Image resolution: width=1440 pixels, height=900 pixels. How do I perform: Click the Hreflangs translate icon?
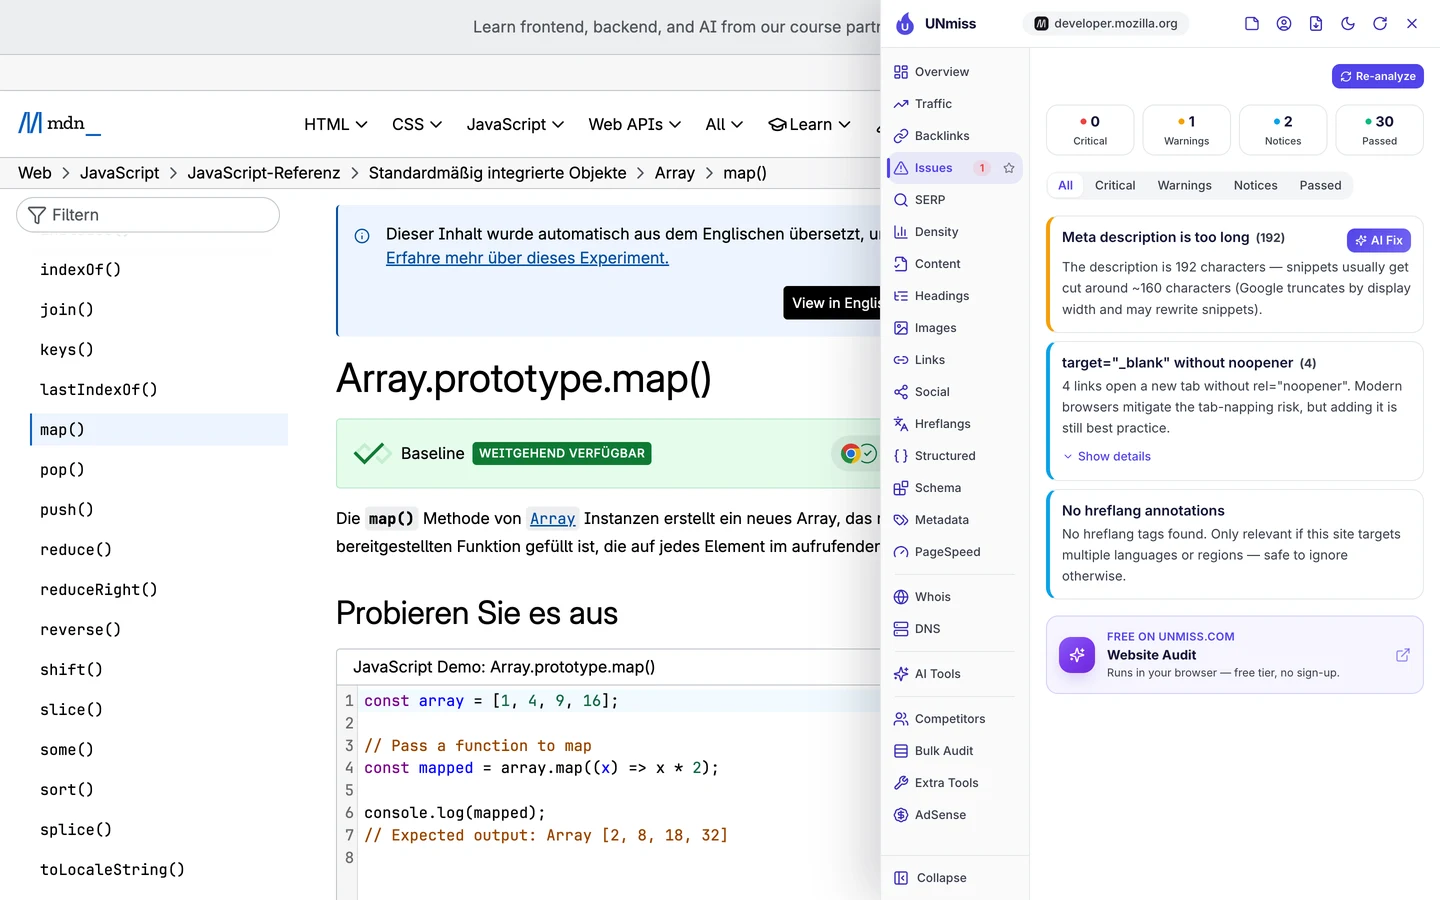pyautogui.click(x=901, y=424)
